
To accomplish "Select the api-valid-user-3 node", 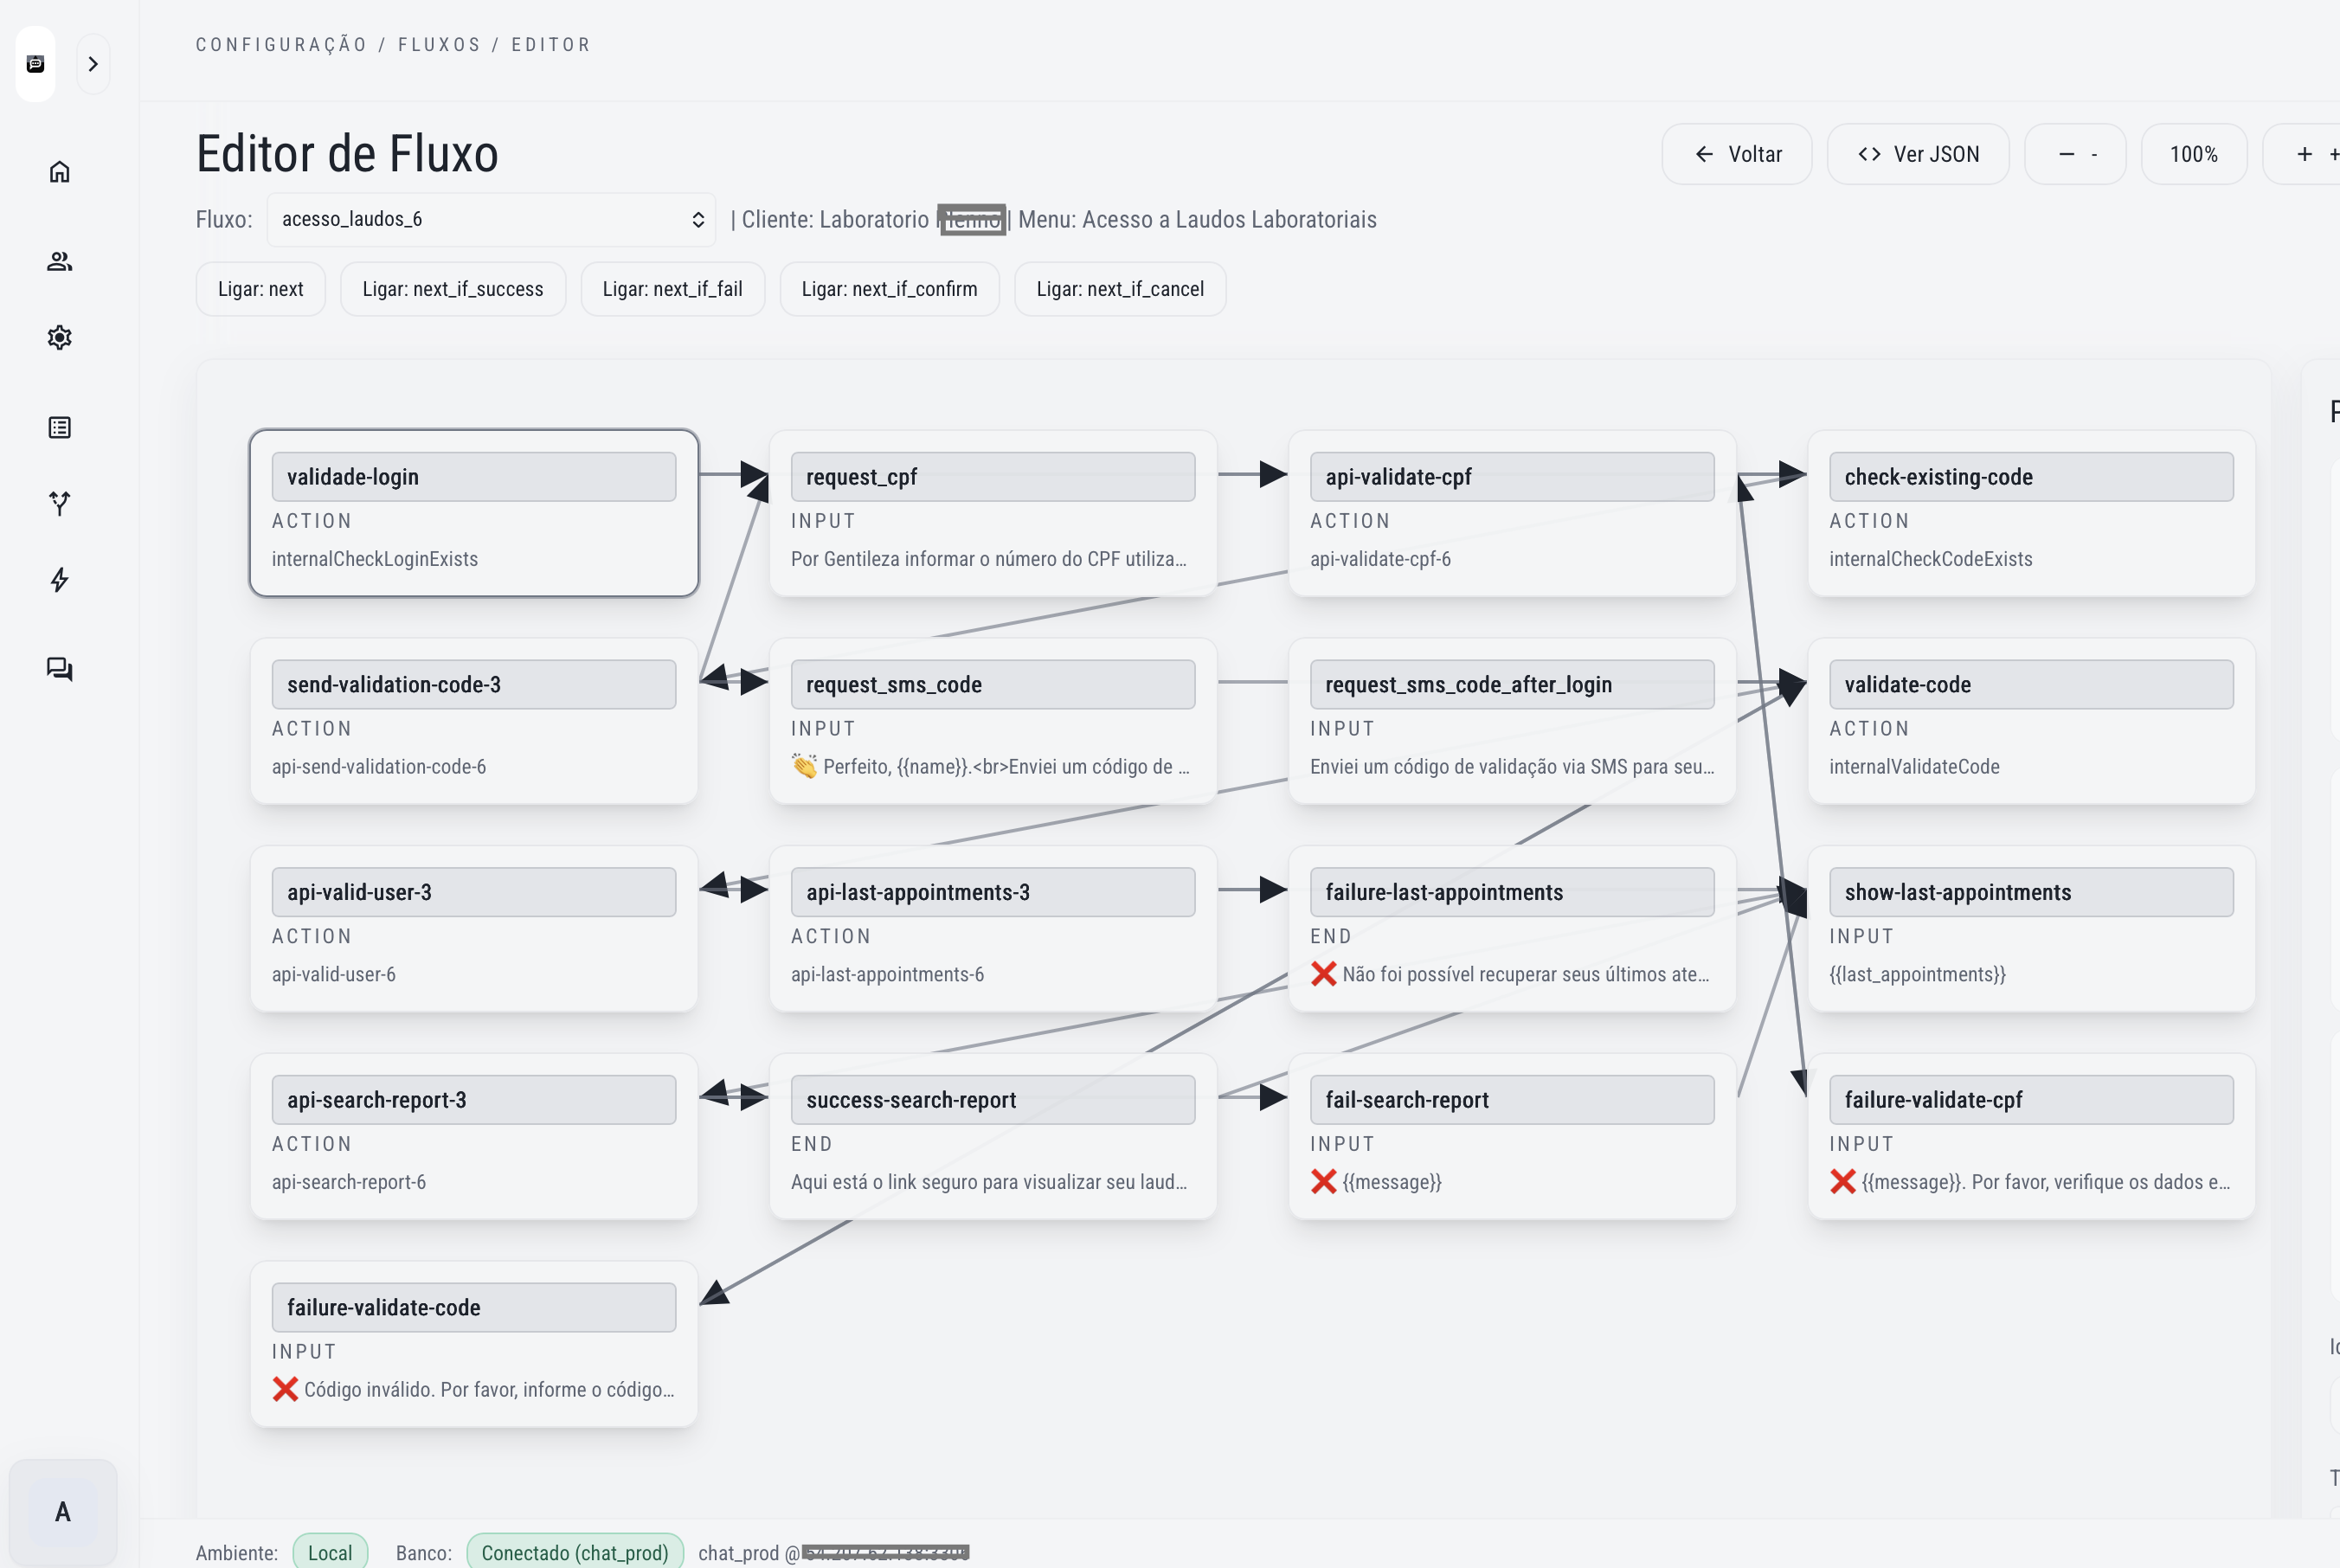I will [x=474, y=929].
